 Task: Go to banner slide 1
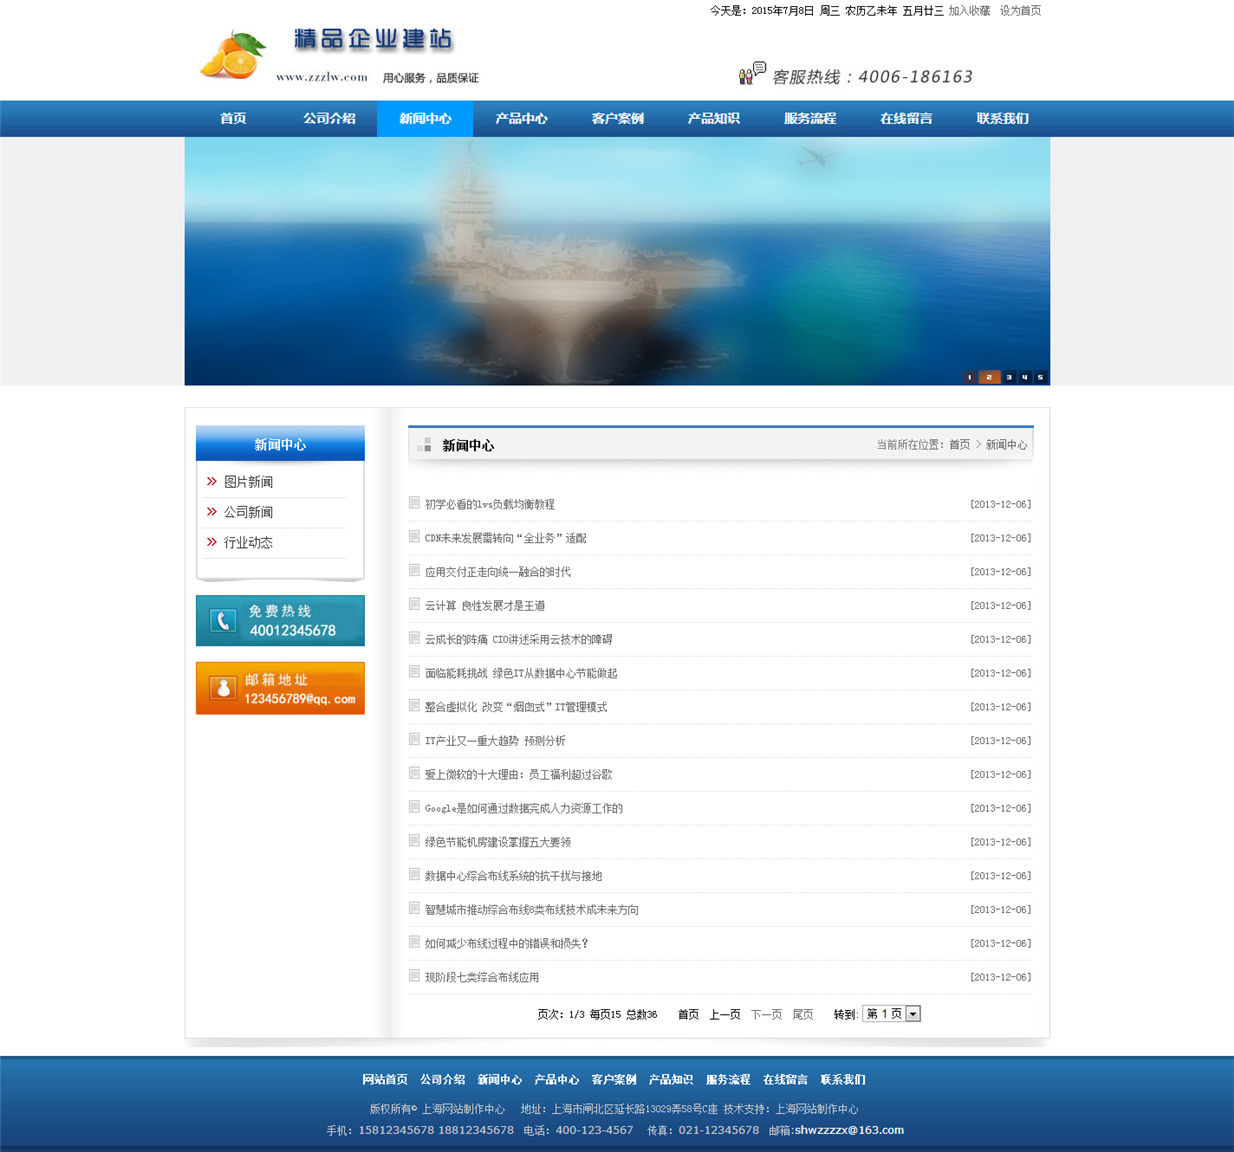click(969, 377)
